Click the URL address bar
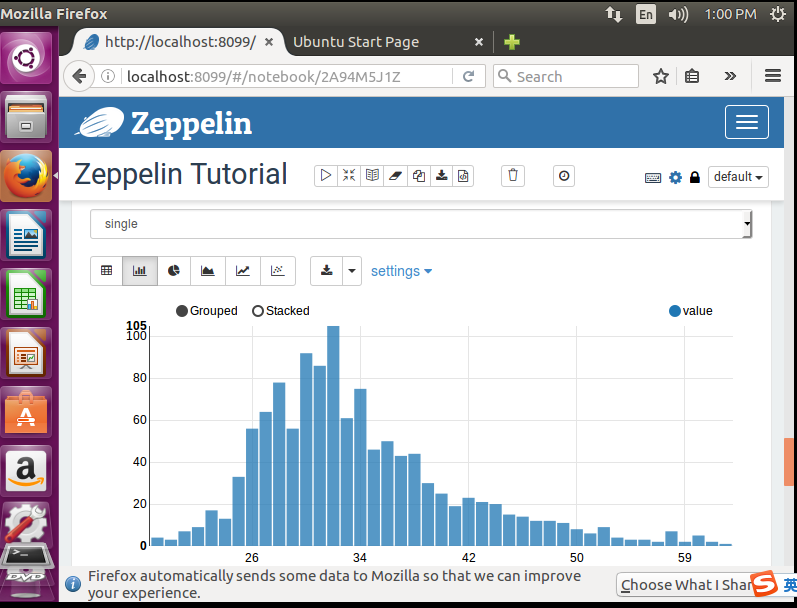This screenshot has height=608, width=797. [x=287, y=76]
